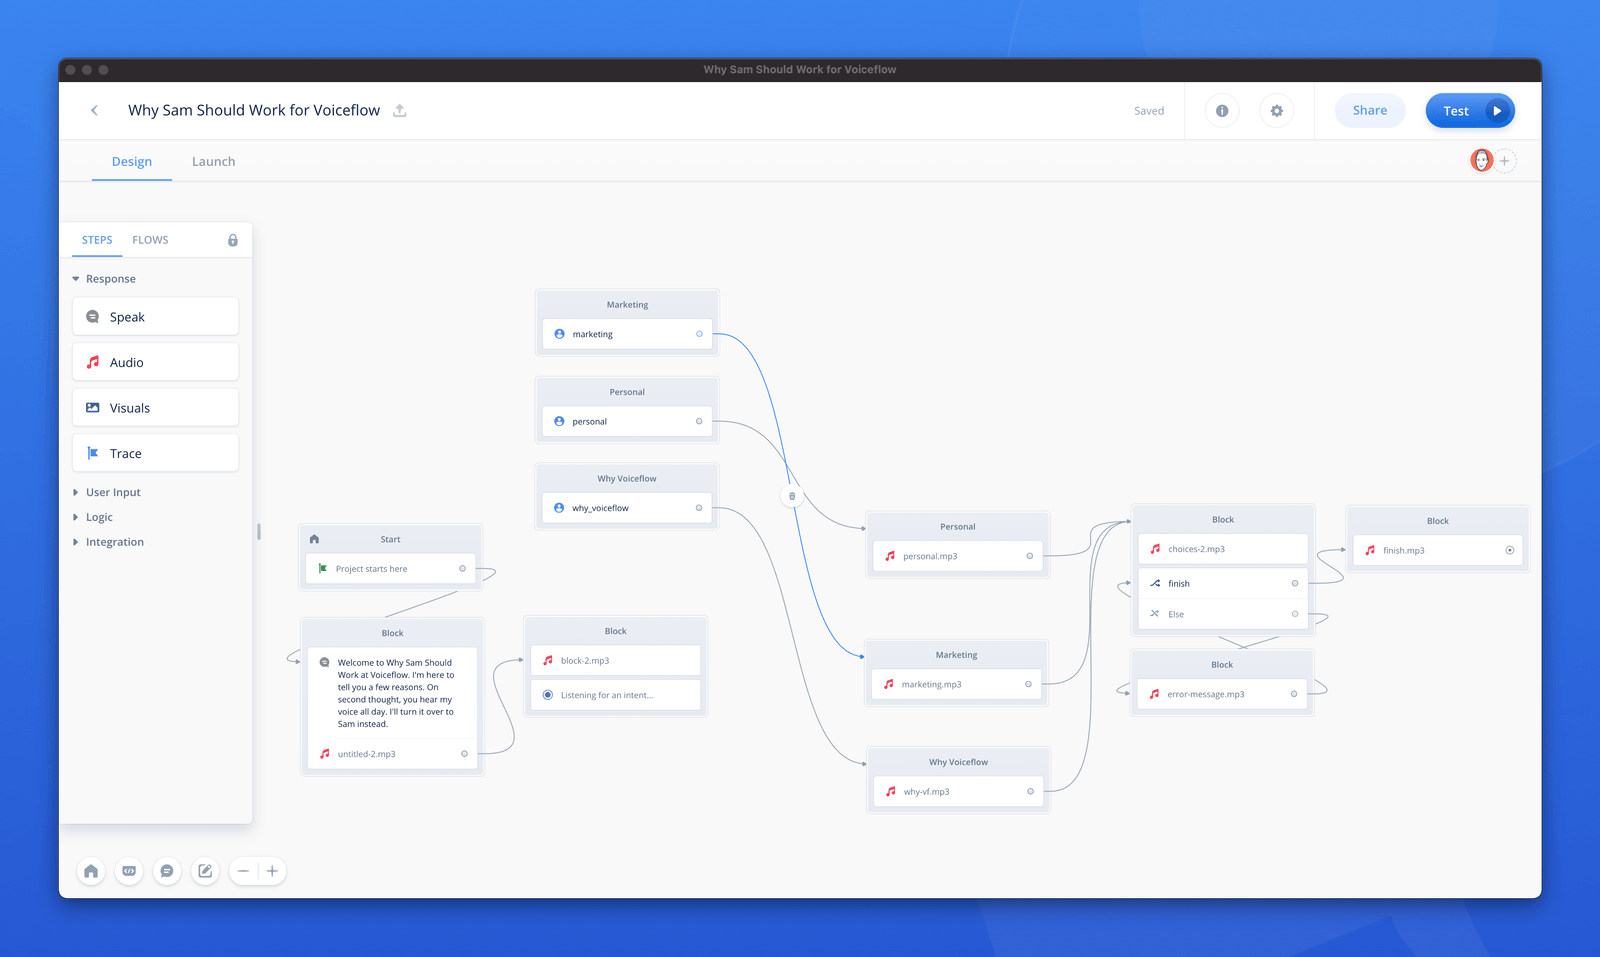Click the Share button
Image resolution: width=1600 pixels, height=957 pixels.
[x=1370, y=111]
